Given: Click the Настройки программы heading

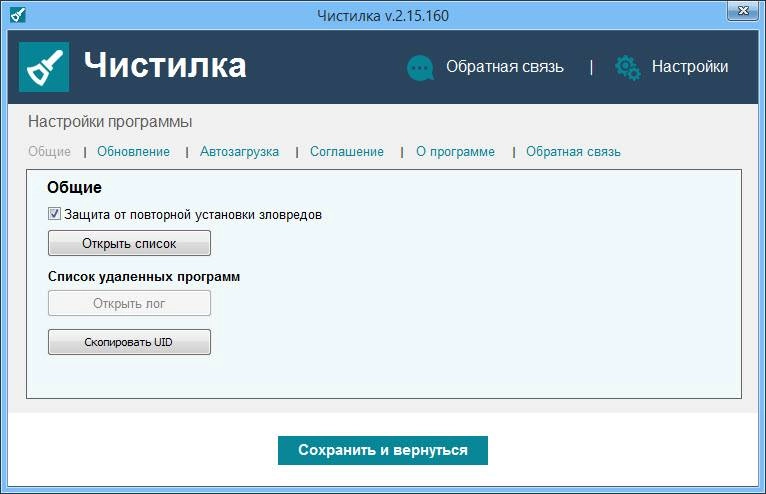Looking at the screenshot, I should click(x=110, y=121).
